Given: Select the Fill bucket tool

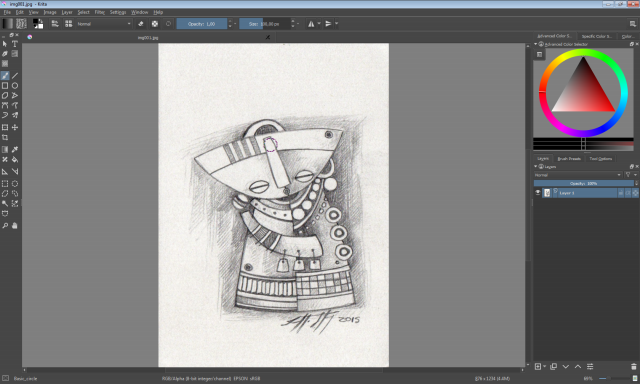Looking at the screenshot, I should coord(15,160).
